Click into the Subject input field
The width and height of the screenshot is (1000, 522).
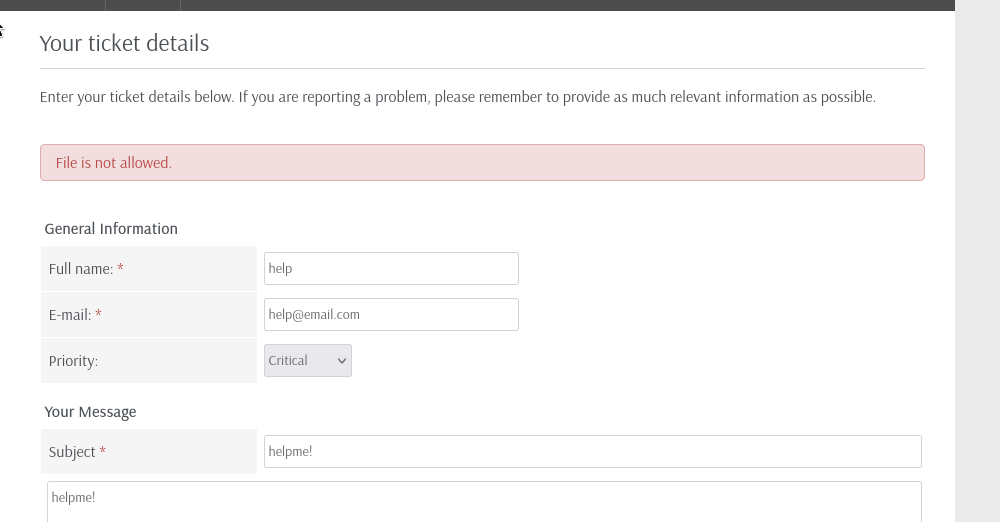[x=592, y=451]
